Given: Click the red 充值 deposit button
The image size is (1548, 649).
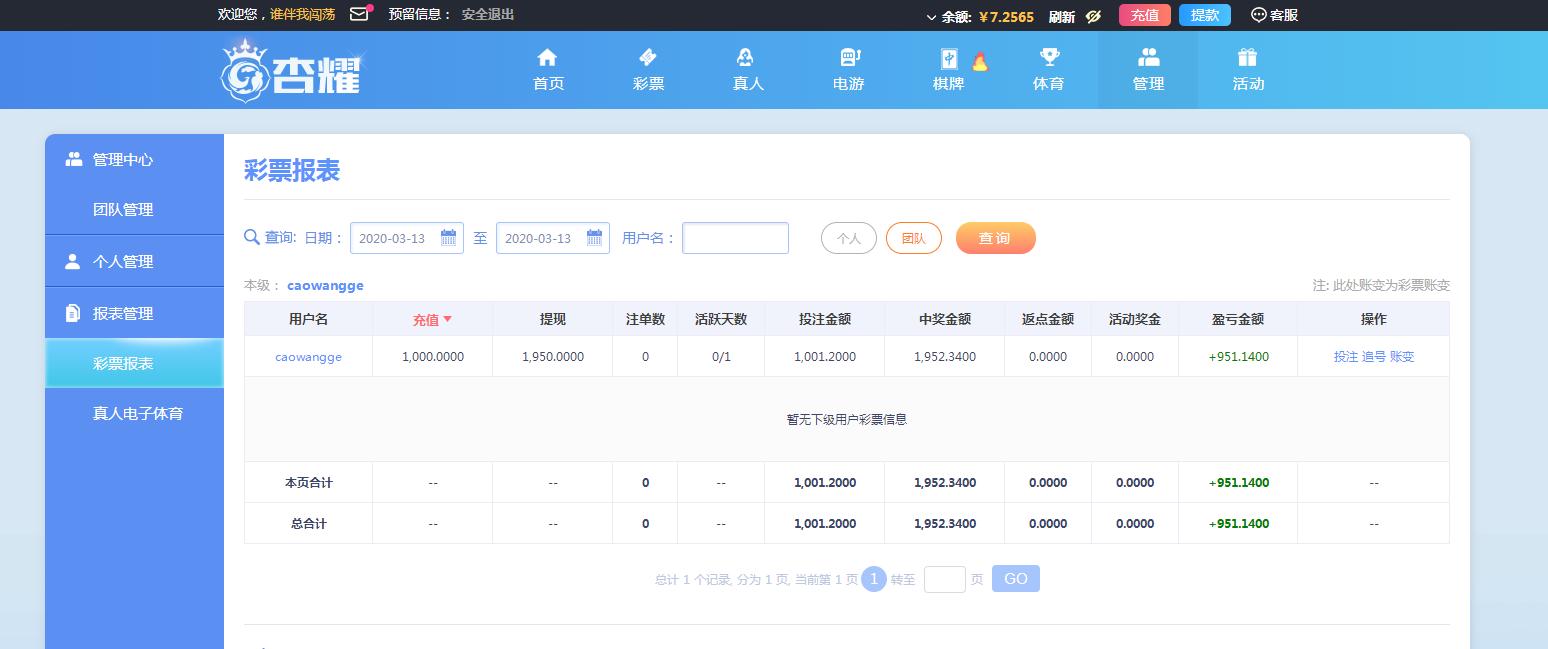Looking at the screenshot, I should pyautogui.click(x=1144, y=15).
